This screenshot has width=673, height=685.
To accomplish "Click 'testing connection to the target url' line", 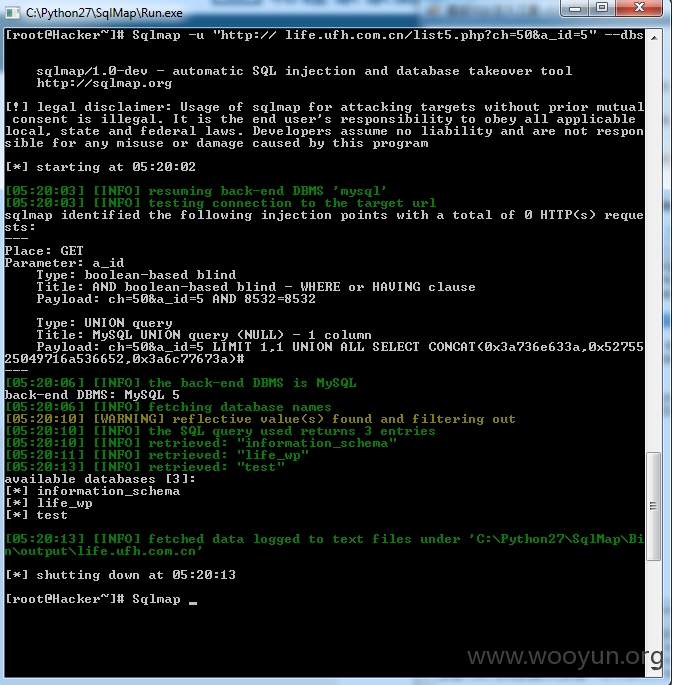I will pos(220,203).
